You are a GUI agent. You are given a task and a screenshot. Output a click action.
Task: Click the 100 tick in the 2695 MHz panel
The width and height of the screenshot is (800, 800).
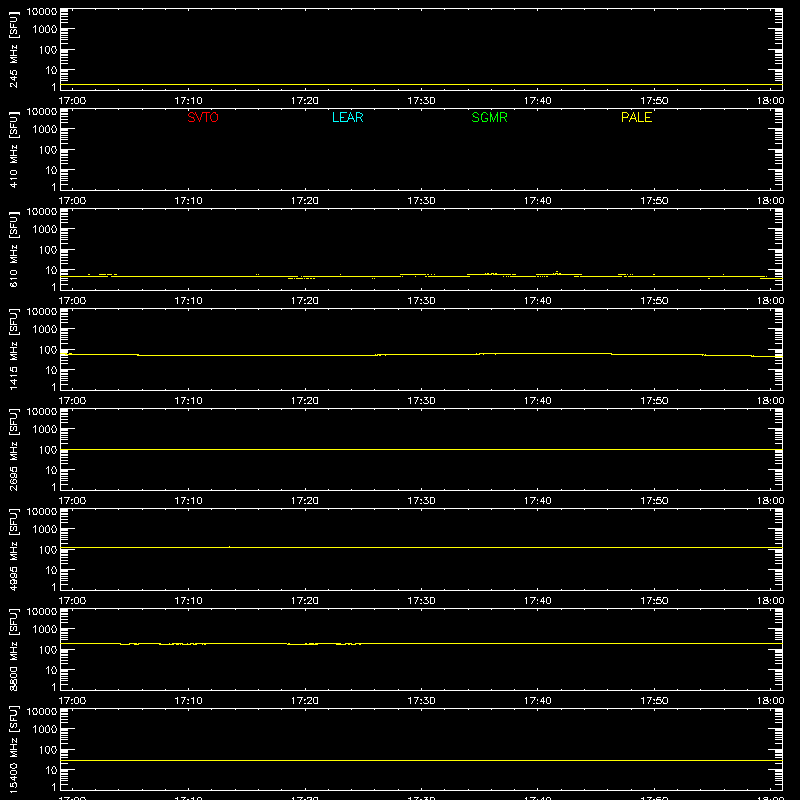coord(48,449)
